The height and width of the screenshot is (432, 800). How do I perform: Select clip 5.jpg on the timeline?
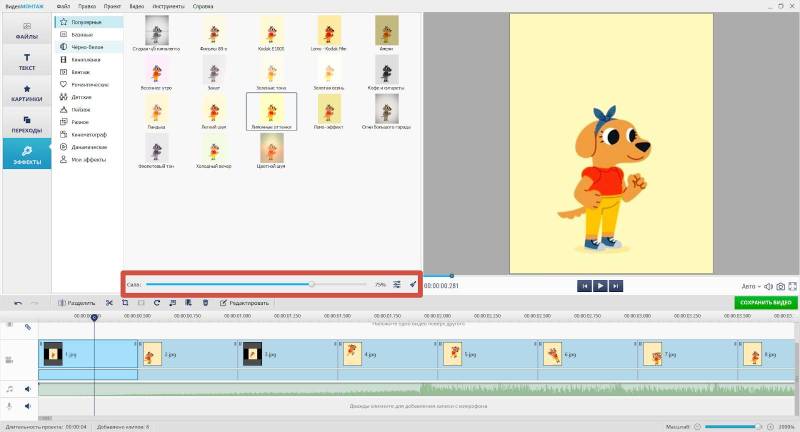click(488, 354)
